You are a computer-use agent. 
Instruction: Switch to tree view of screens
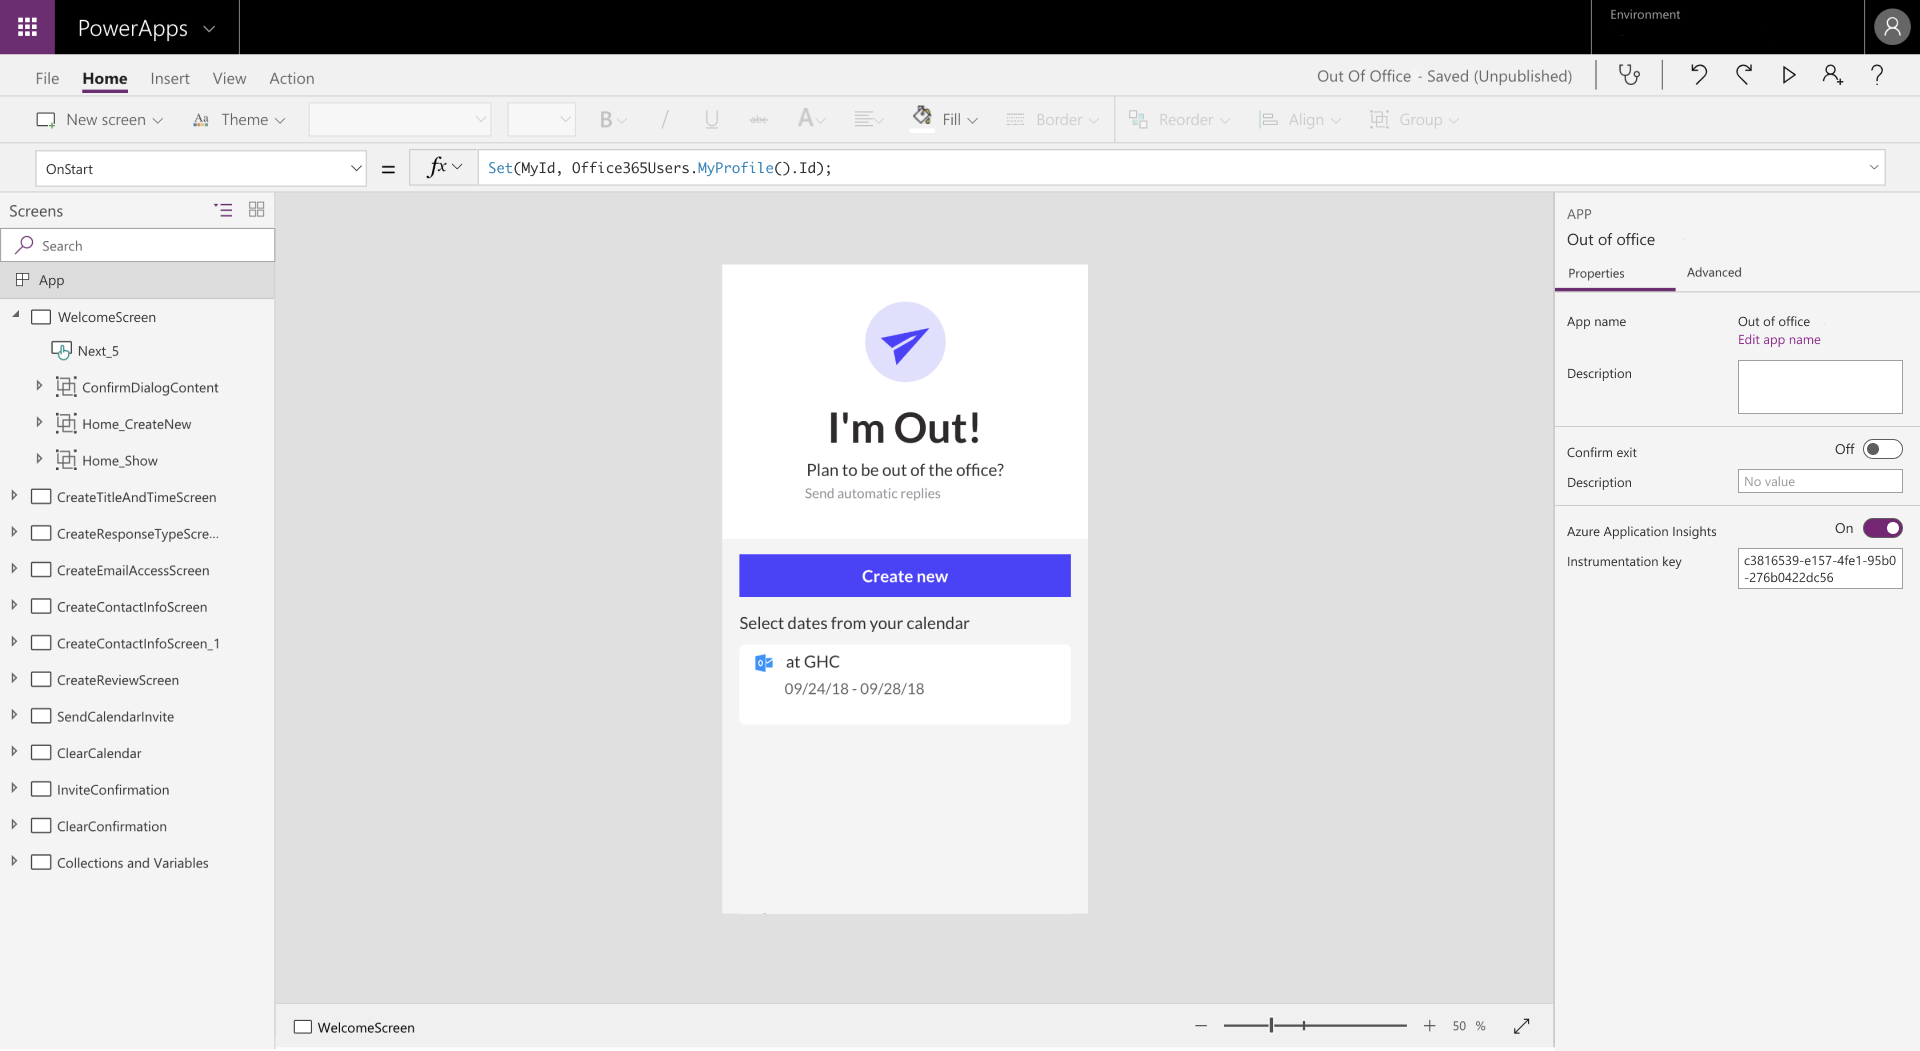(223, 210)
